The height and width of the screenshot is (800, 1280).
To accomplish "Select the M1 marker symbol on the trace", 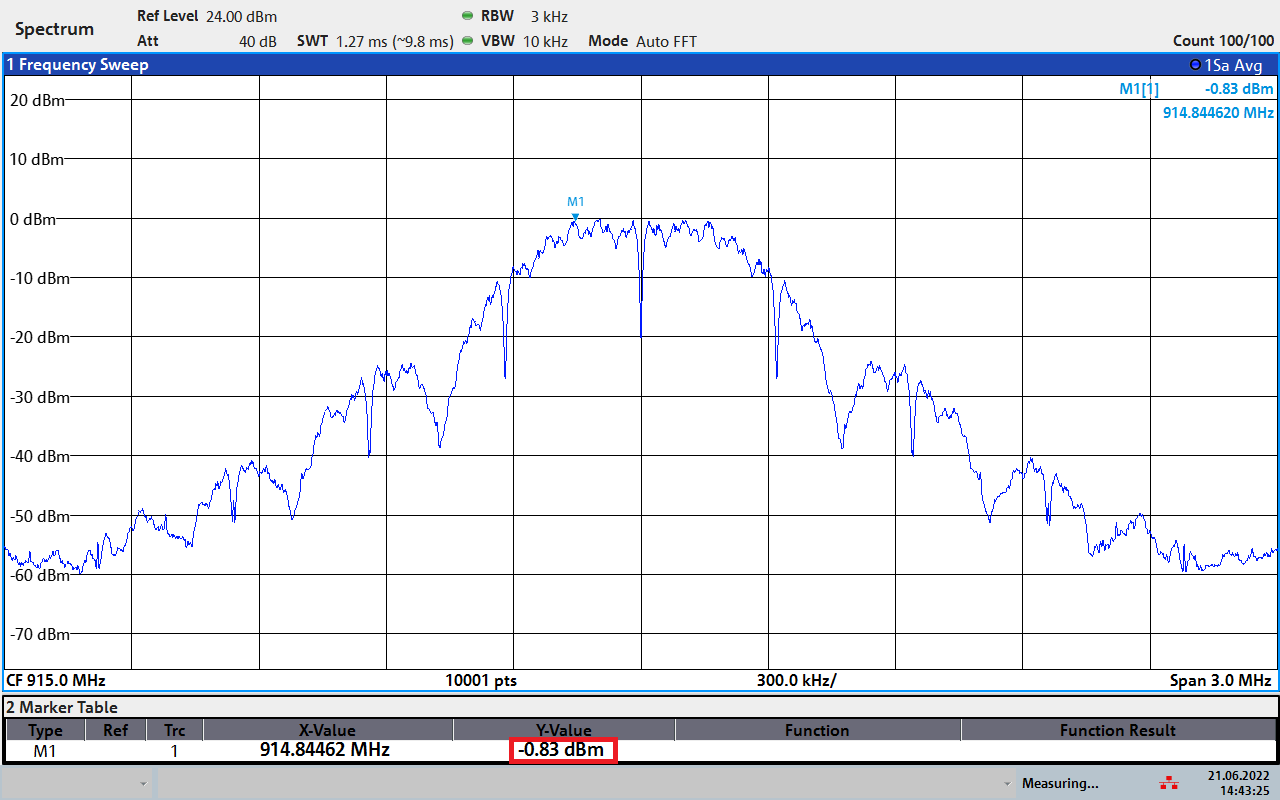I will (x=575, y=214).
